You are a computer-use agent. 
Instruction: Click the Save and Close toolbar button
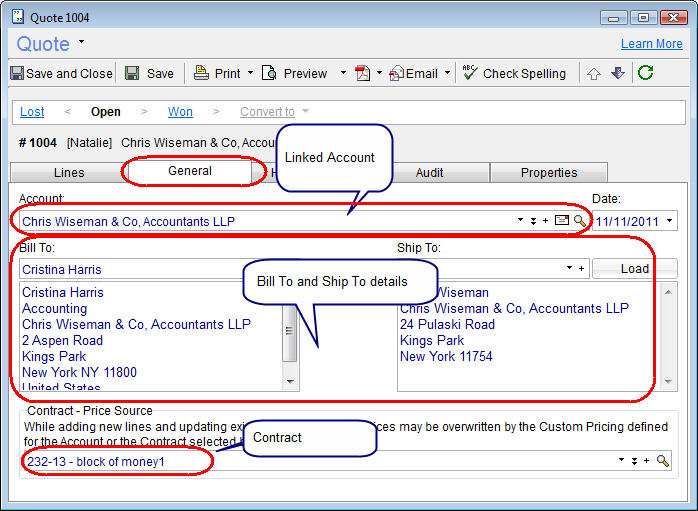pos(61,73)
